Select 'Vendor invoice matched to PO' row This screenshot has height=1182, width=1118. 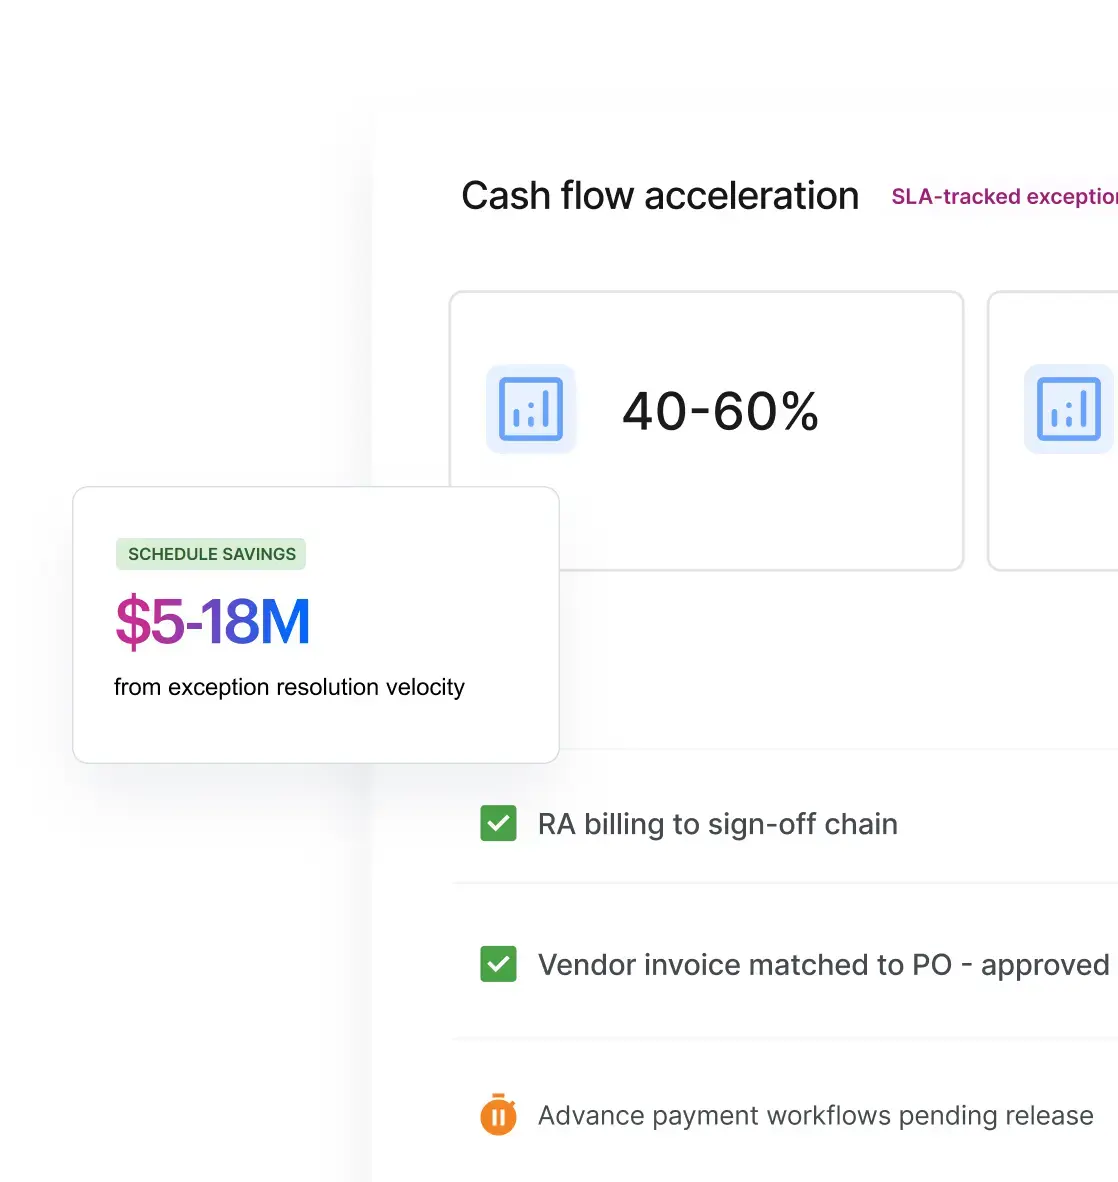785,964
